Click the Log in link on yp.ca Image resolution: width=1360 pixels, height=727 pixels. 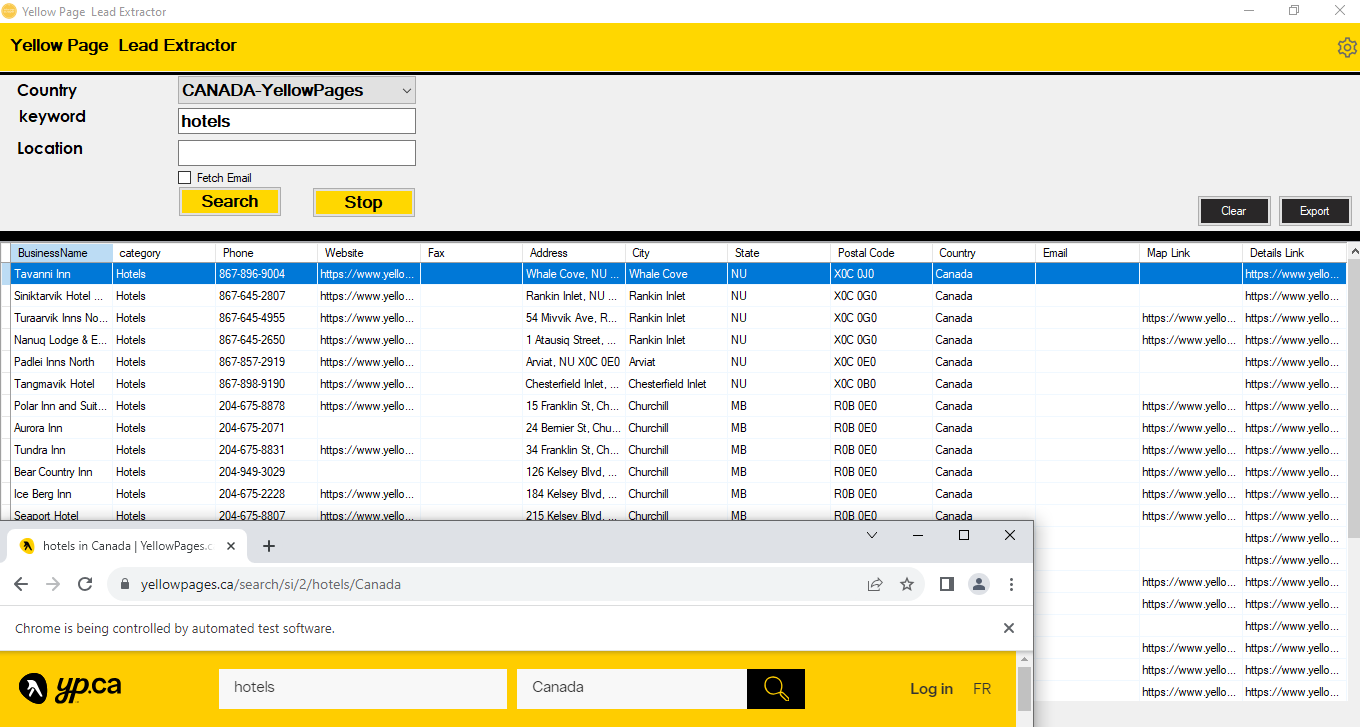coord(931,688)
